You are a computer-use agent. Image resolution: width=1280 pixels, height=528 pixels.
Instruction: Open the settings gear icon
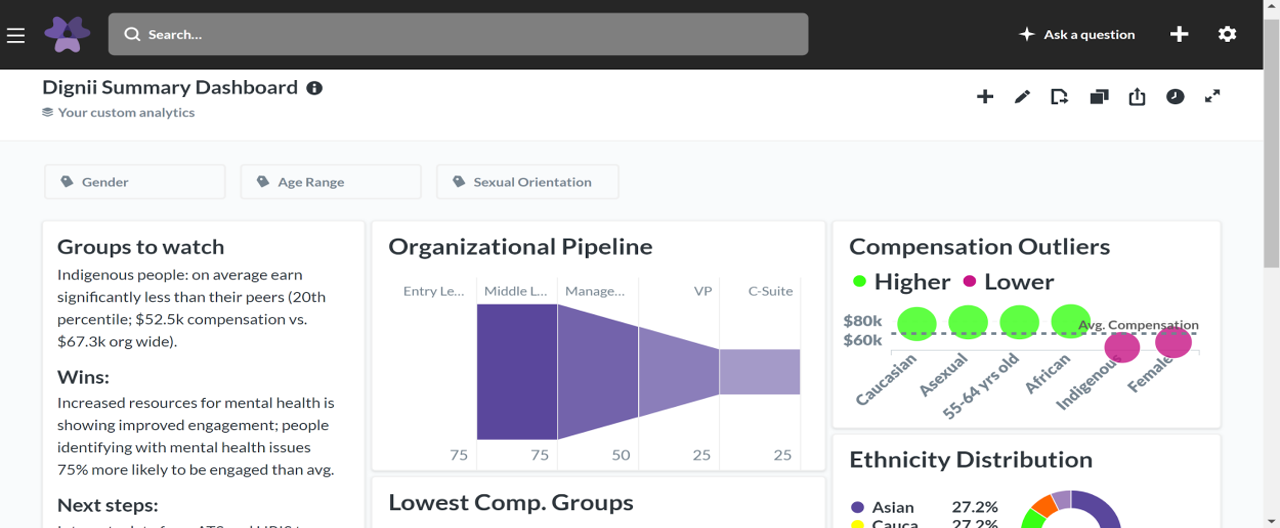tap(1227, 34)
